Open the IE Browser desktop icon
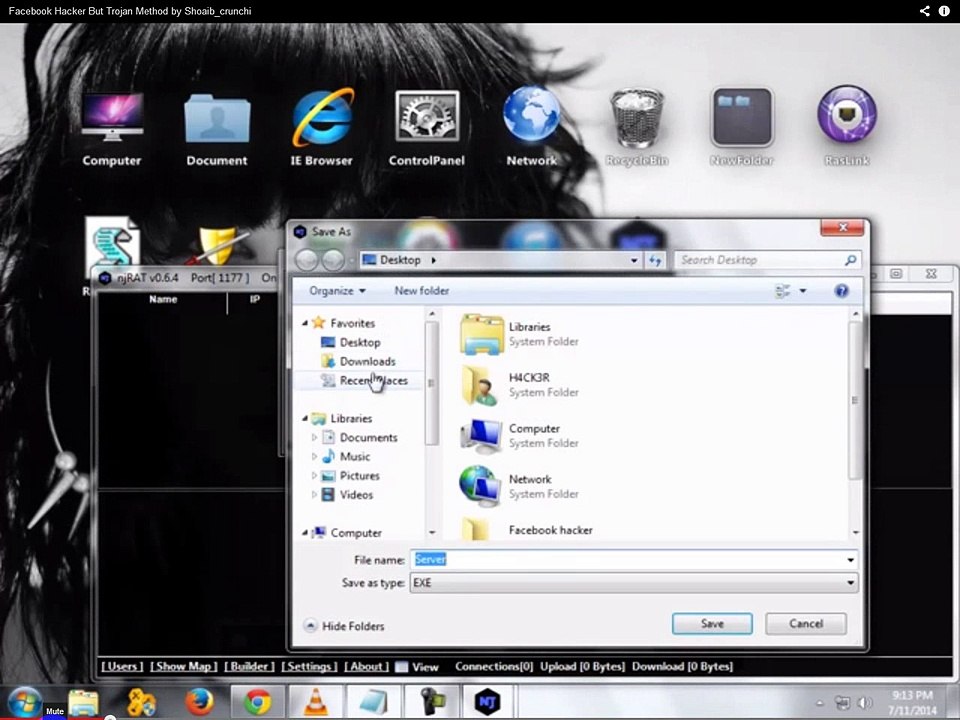 coord(321,126)
